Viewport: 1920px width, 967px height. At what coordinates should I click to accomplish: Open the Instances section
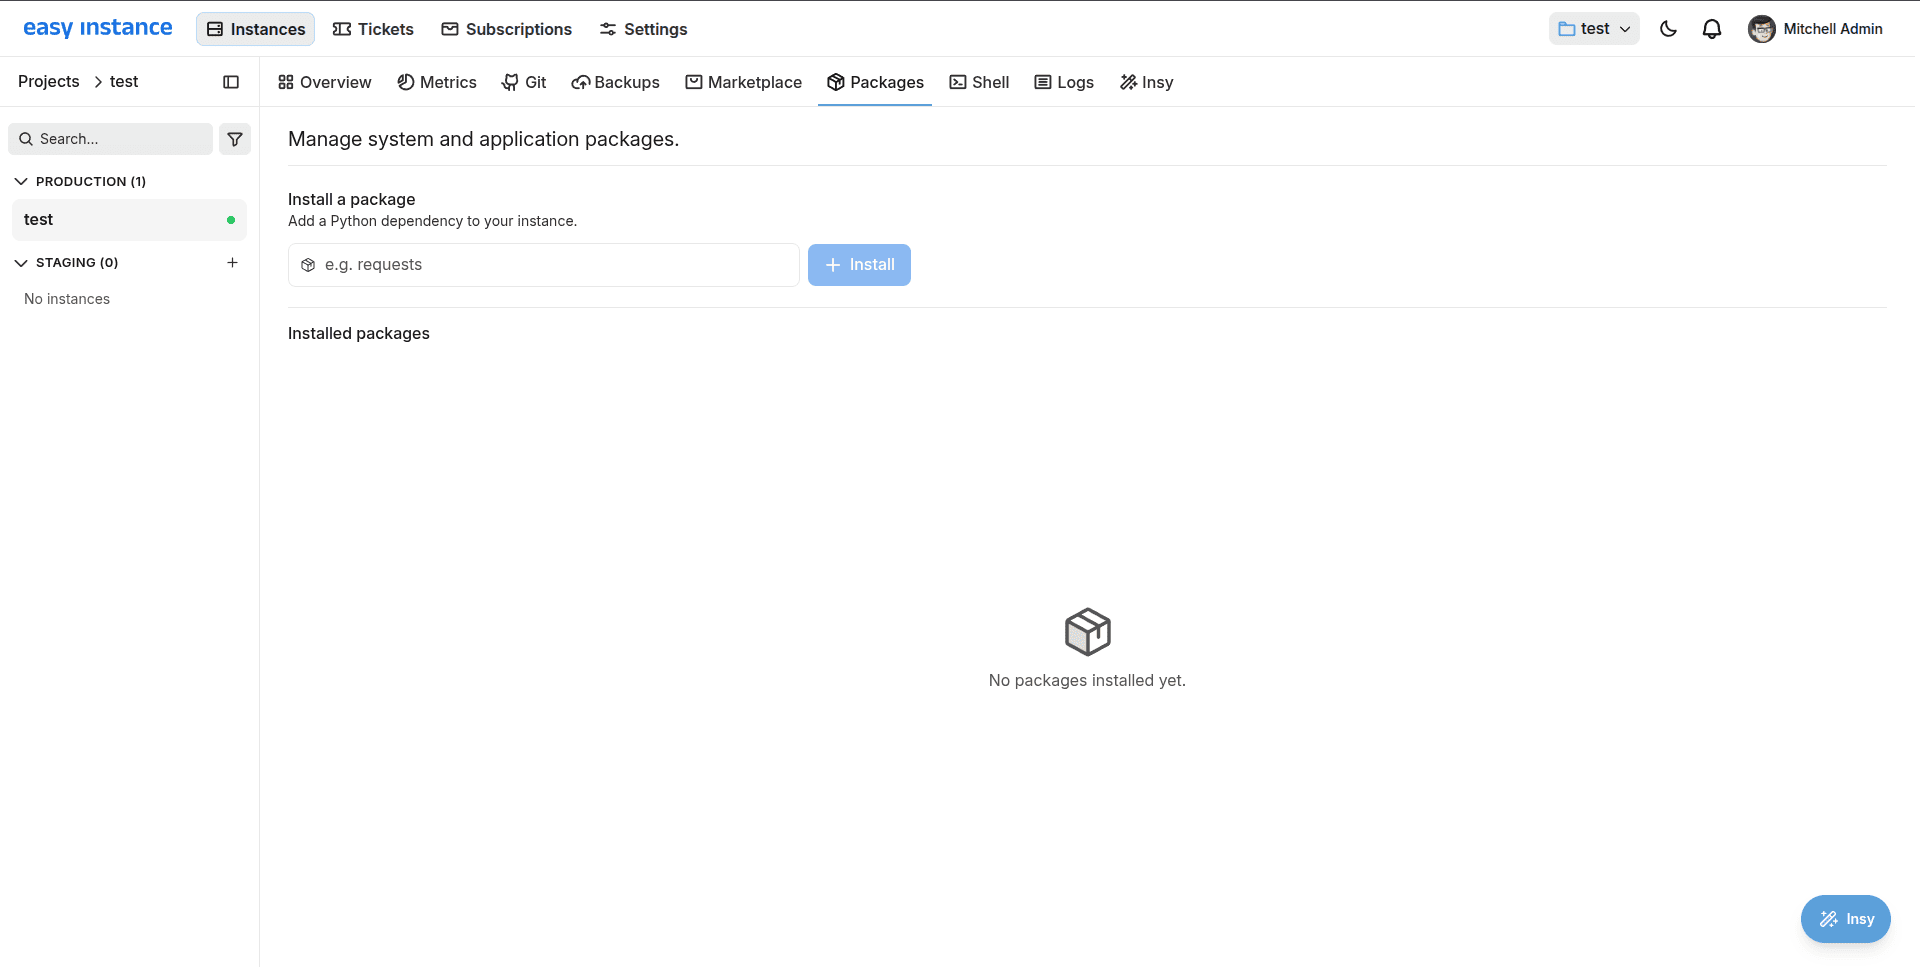[256, 29]
